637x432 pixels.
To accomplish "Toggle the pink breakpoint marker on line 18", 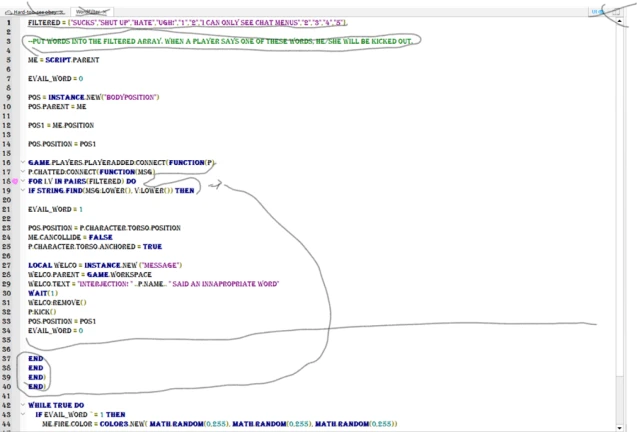I will tap(14, 181).
